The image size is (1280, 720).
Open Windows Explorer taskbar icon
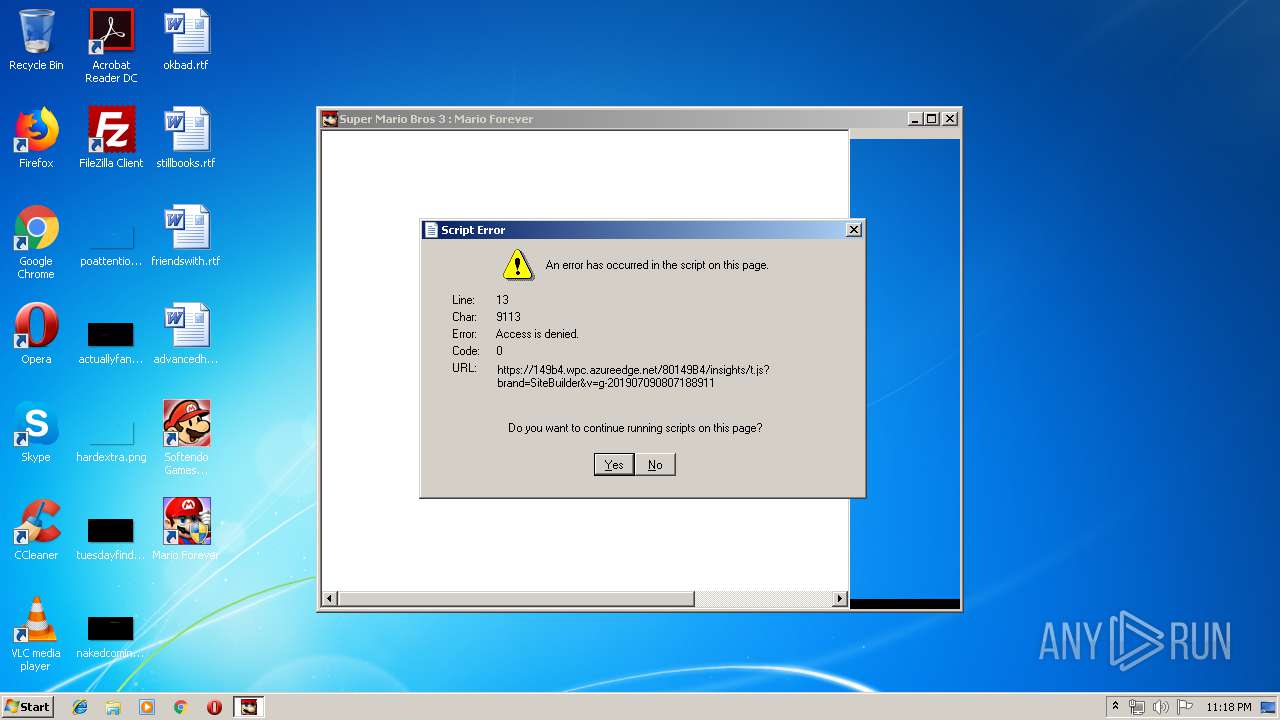113,707
